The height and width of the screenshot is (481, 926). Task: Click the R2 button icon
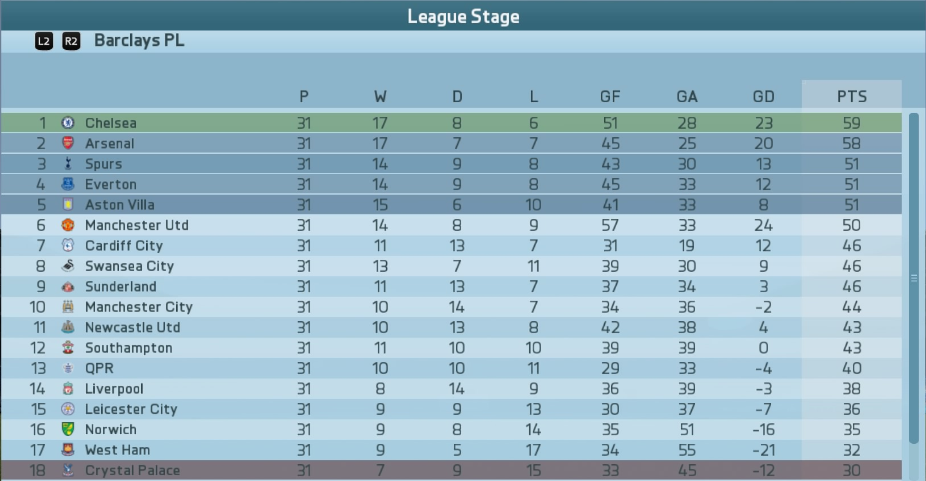tap(71, 41)
